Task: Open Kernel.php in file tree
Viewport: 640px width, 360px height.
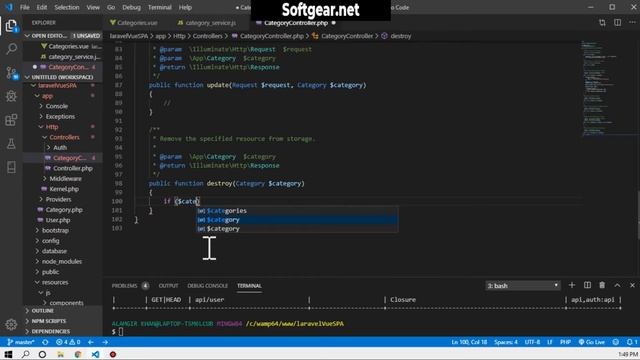Action: click(x=64, y=189)
